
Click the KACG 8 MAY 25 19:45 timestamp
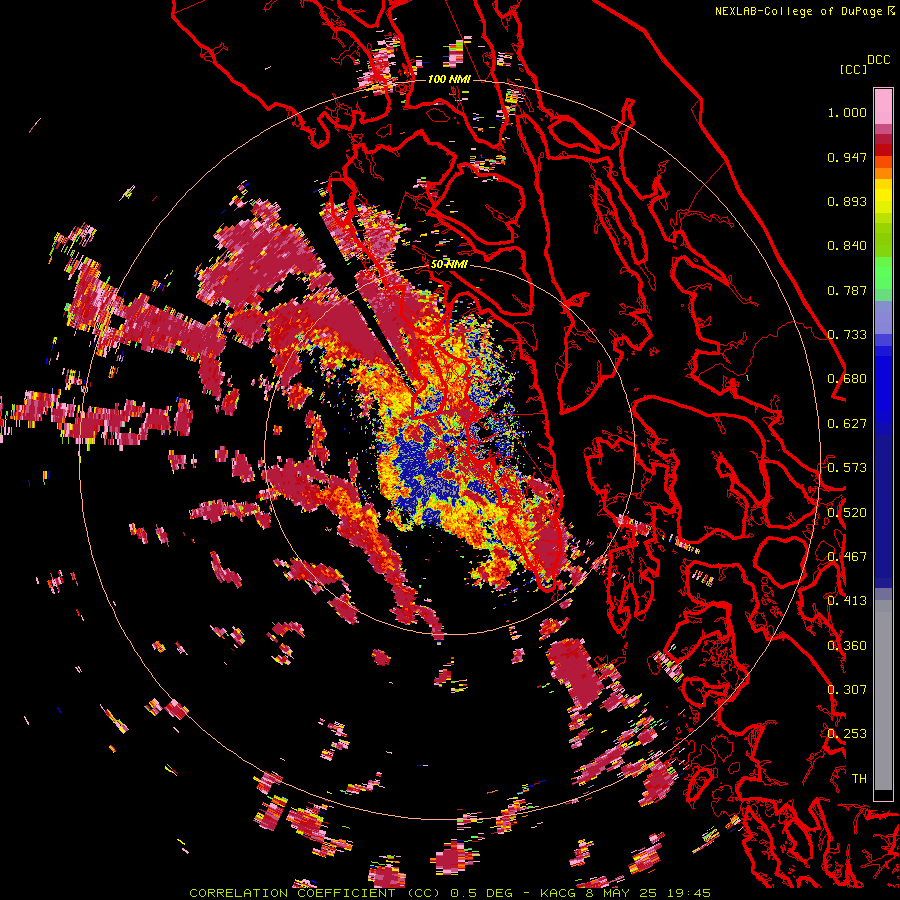(626, 893)
